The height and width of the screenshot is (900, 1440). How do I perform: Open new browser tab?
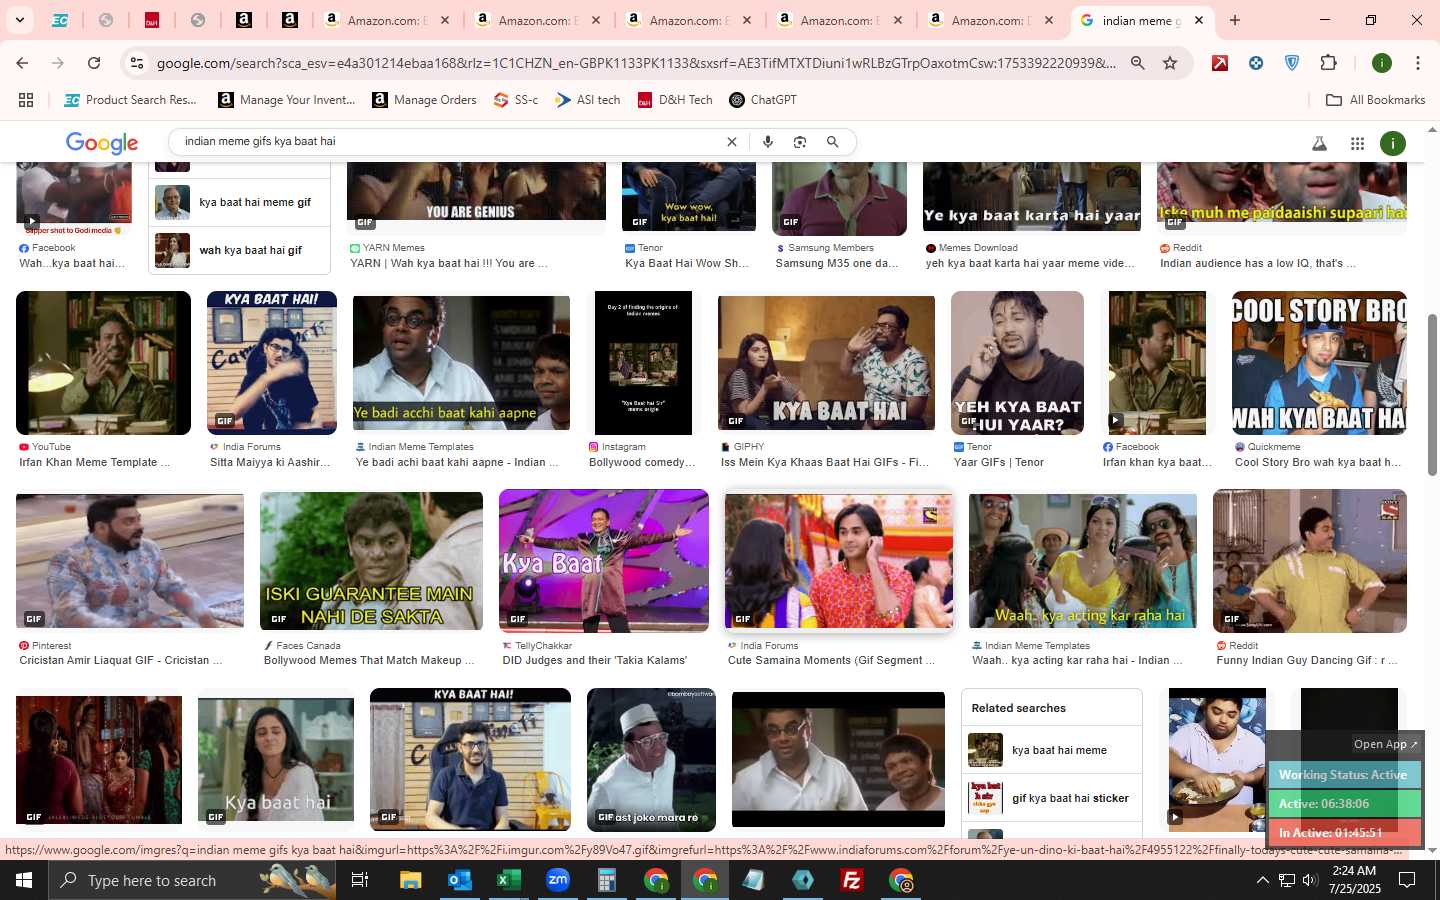1235,20
